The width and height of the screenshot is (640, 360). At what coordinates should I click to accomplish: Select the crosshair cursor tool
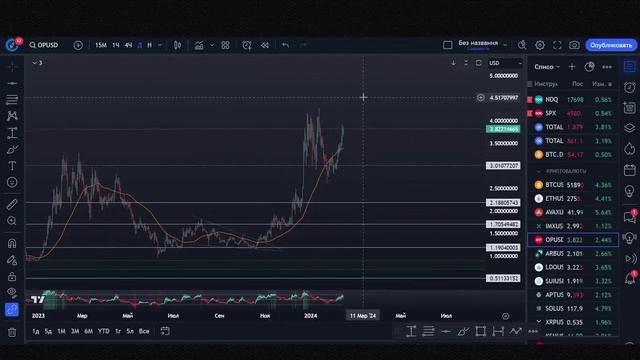tap(12, 67)
